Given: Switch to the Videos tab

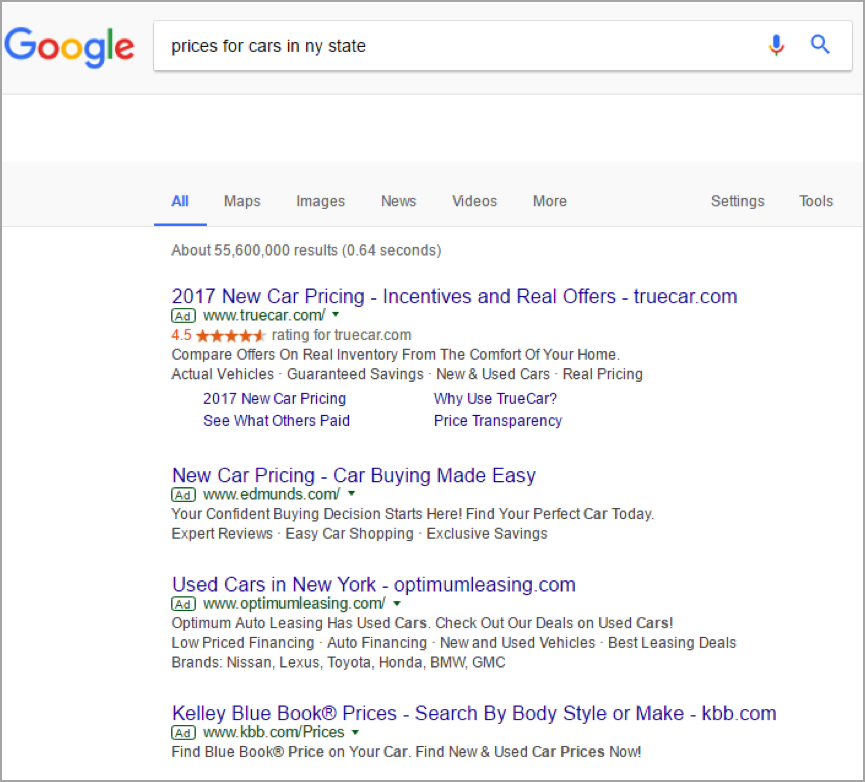Looking at the screenshot, I should click(x=474, y=201).
